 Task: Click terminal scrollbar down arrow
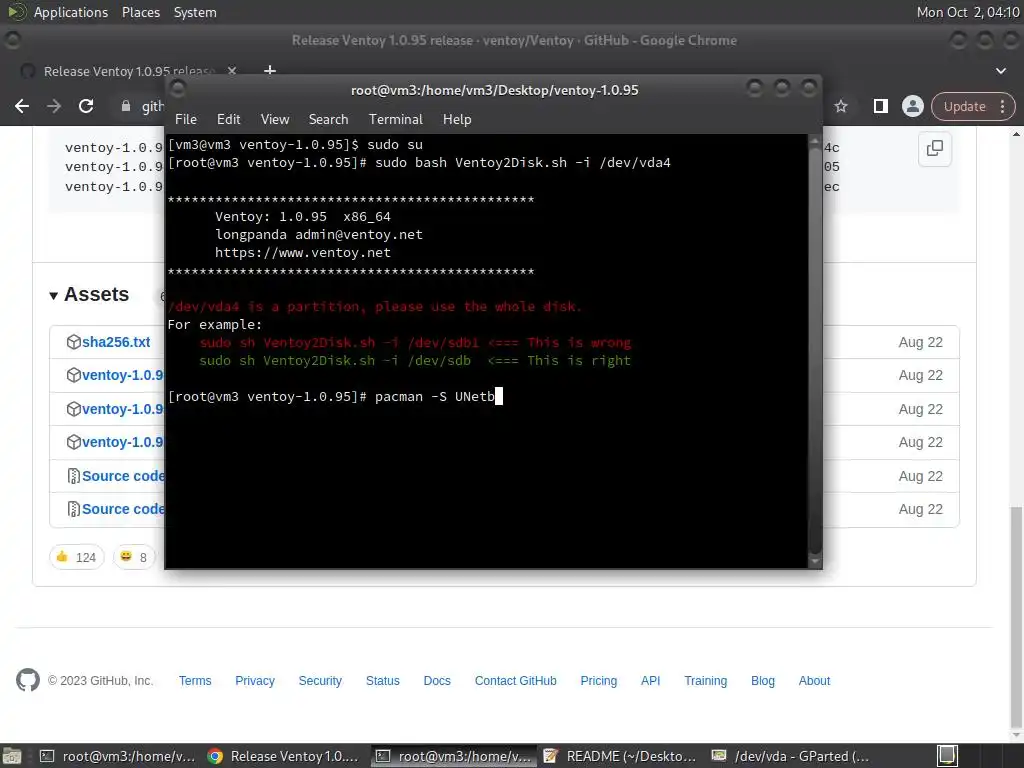pyautogui.click(x=814, y=561)
